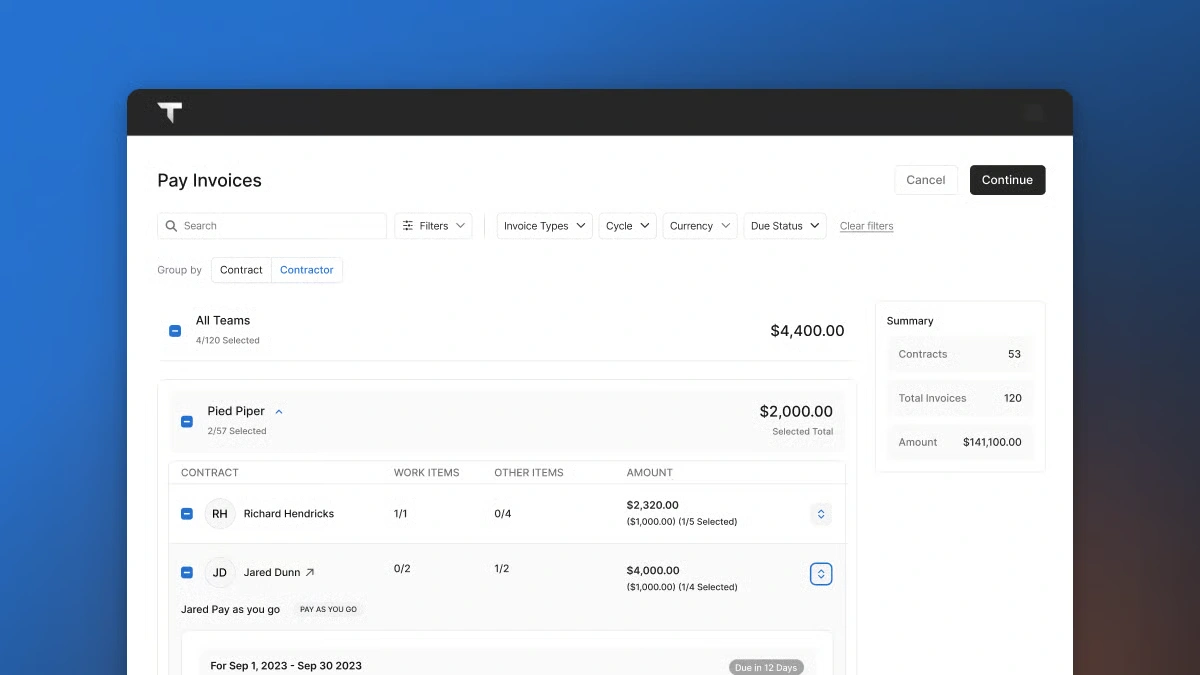Group by Contractor

307,270
